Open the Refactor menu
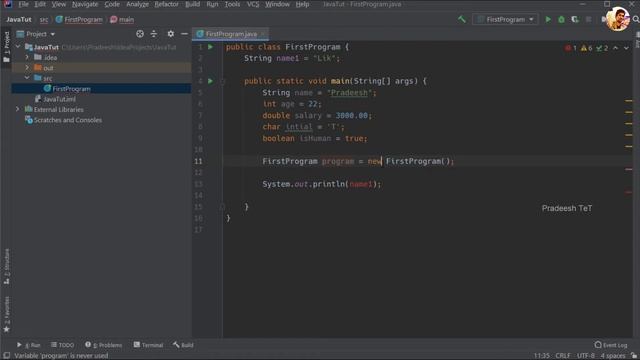This screenshot has height=360, width=640. point(167,4)
